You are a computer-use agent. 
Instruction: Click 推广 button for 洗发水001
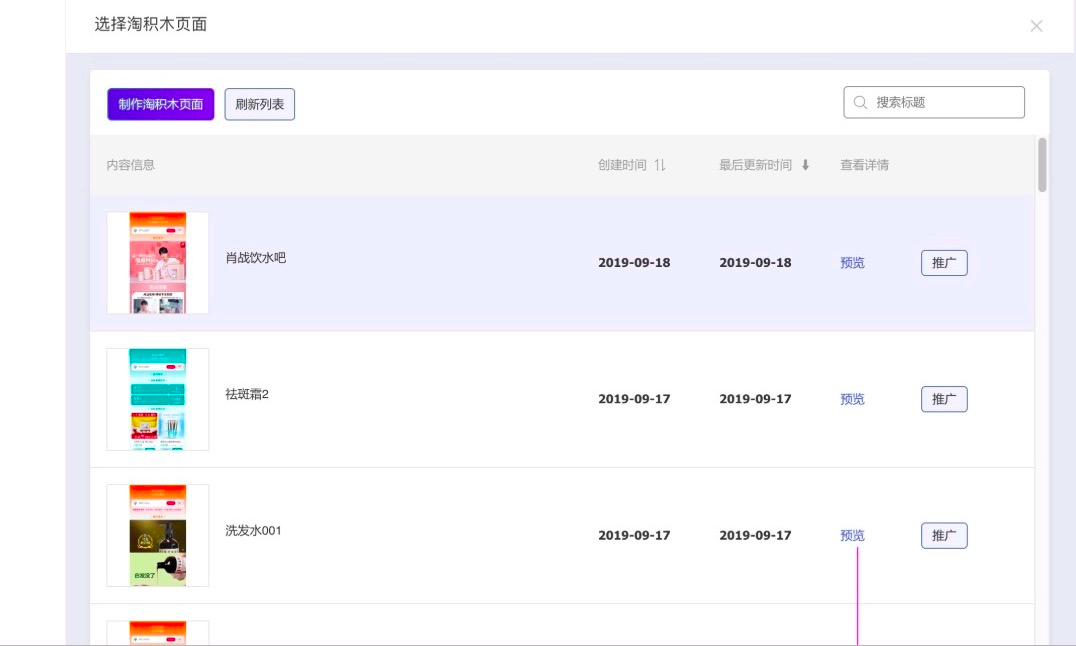[x=944, y=535]
